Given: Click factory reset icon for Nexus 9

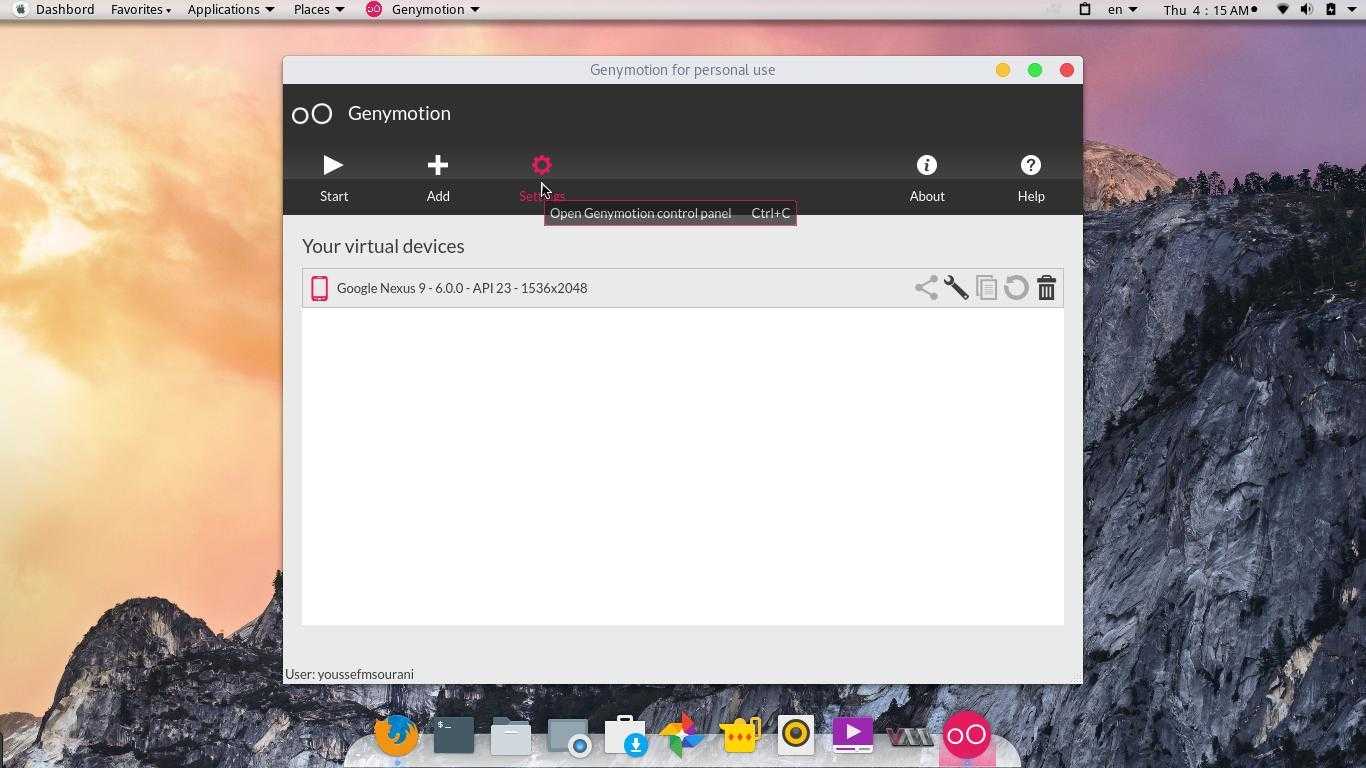Looking at the screenshot, I should (x=1016, y=288).
